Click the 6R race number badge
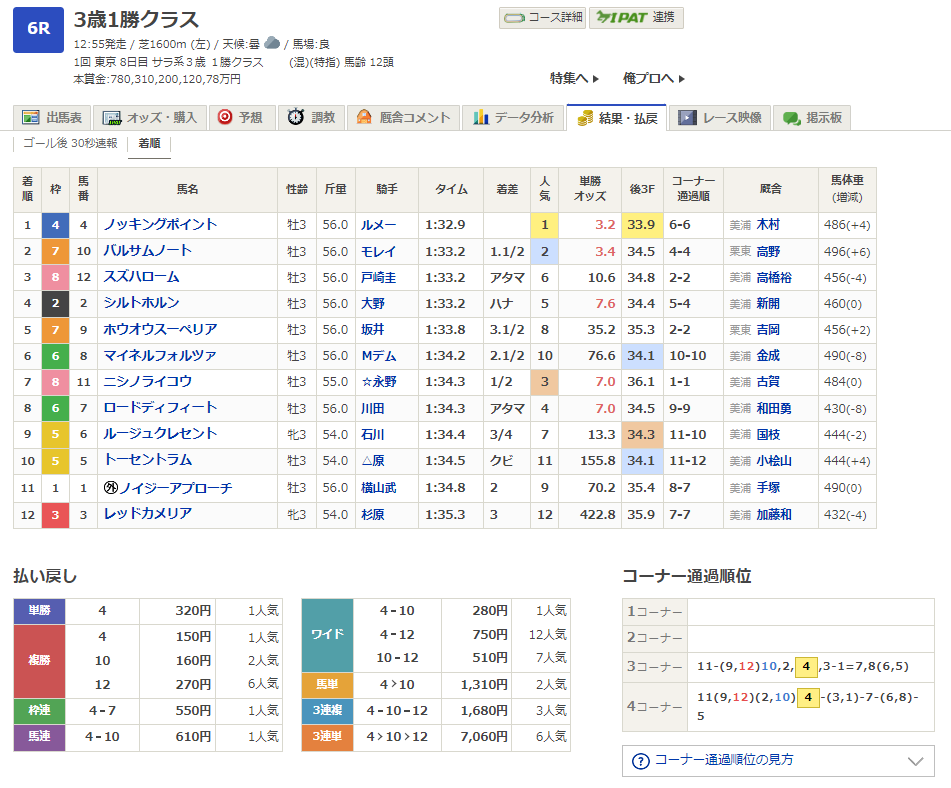Image resolution: width=951 pixels, height=788 pixels. (38, 30)
